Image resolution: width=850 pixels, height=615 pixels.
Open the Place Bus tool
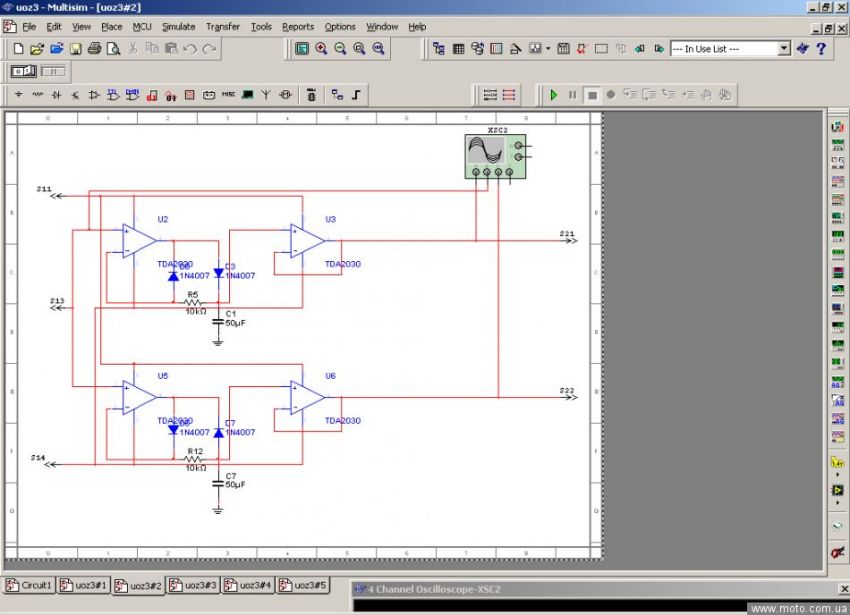356,95
